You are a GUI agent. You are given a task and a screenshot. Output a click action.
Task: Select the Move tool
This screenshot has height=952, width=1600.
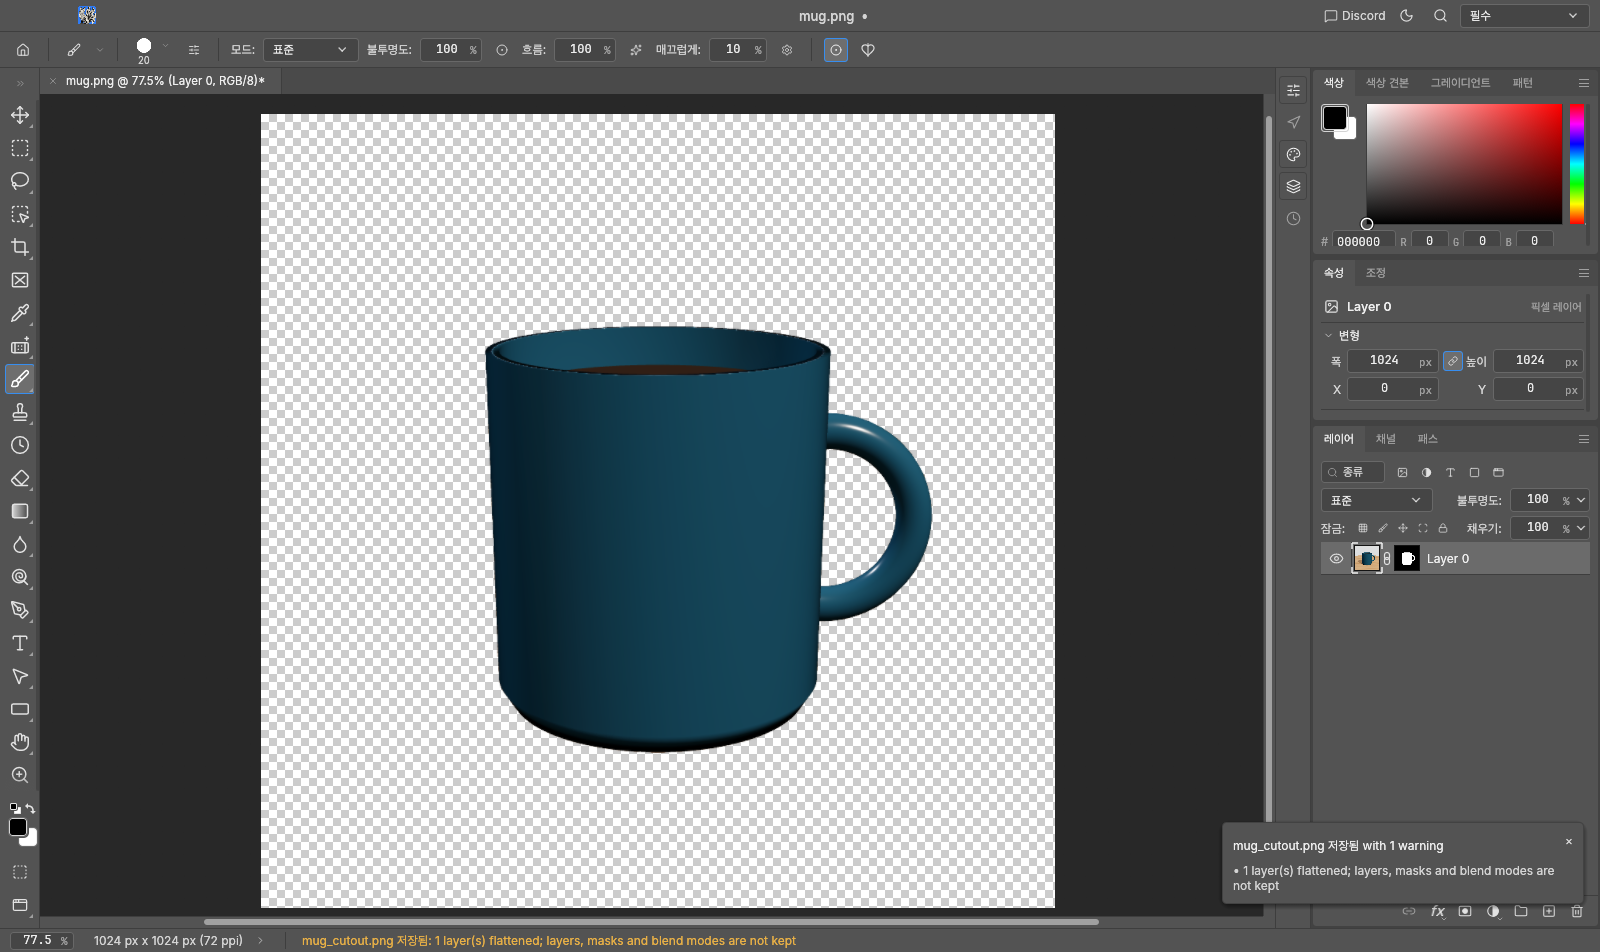pos(20,115)
